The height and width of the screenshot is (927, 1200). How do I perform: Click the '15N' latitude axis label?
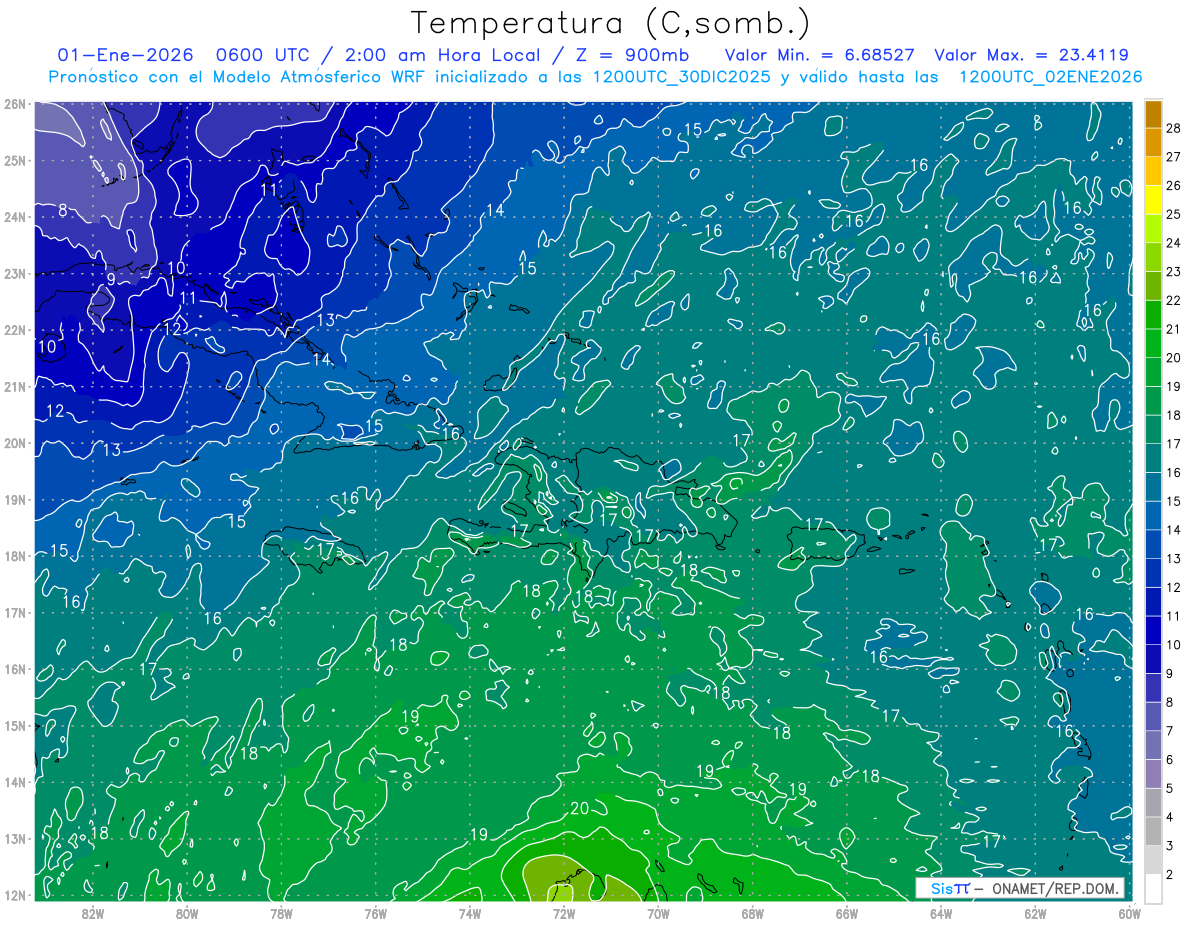click(x=14, y=726)
